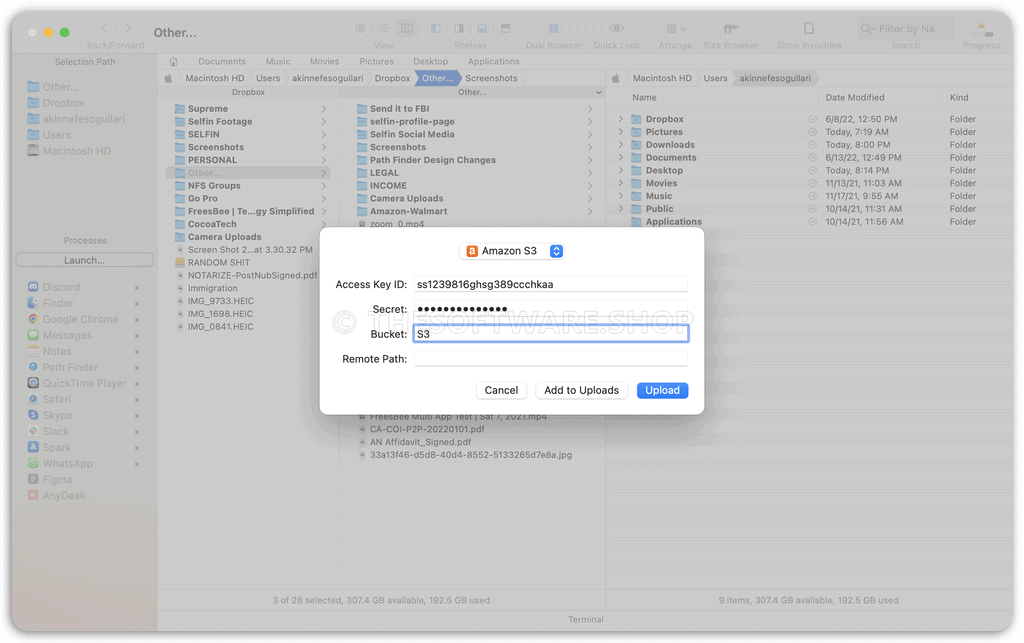1024x643 pixels.
Task: Open the Size Browser
Action: [x=731, y=29]
